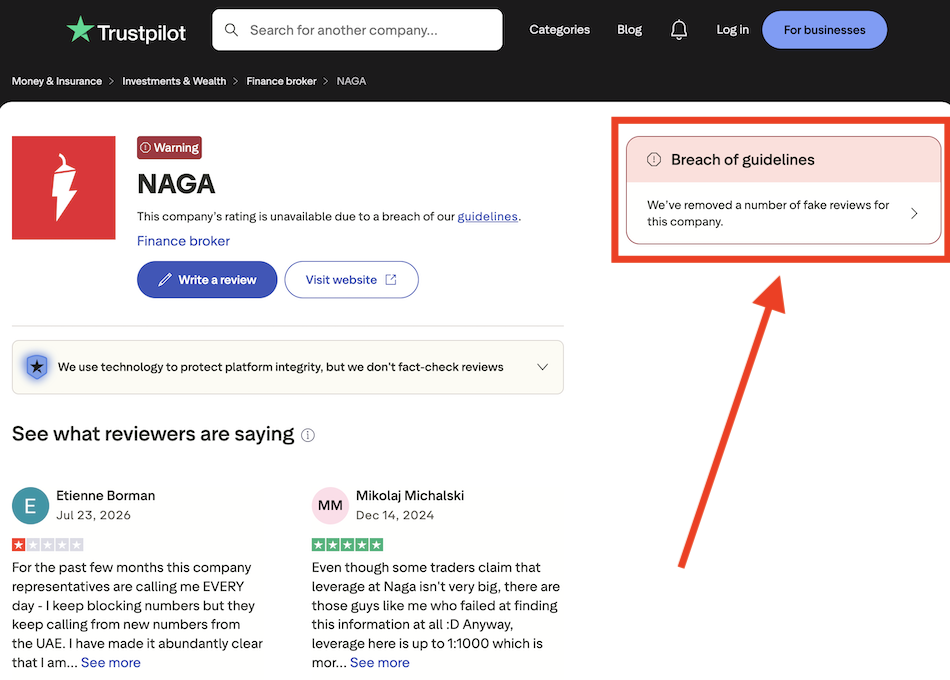Open the guidelines link
Viewport: 950px width, 680px height.
pyautogui.click(x=487, y=216)
